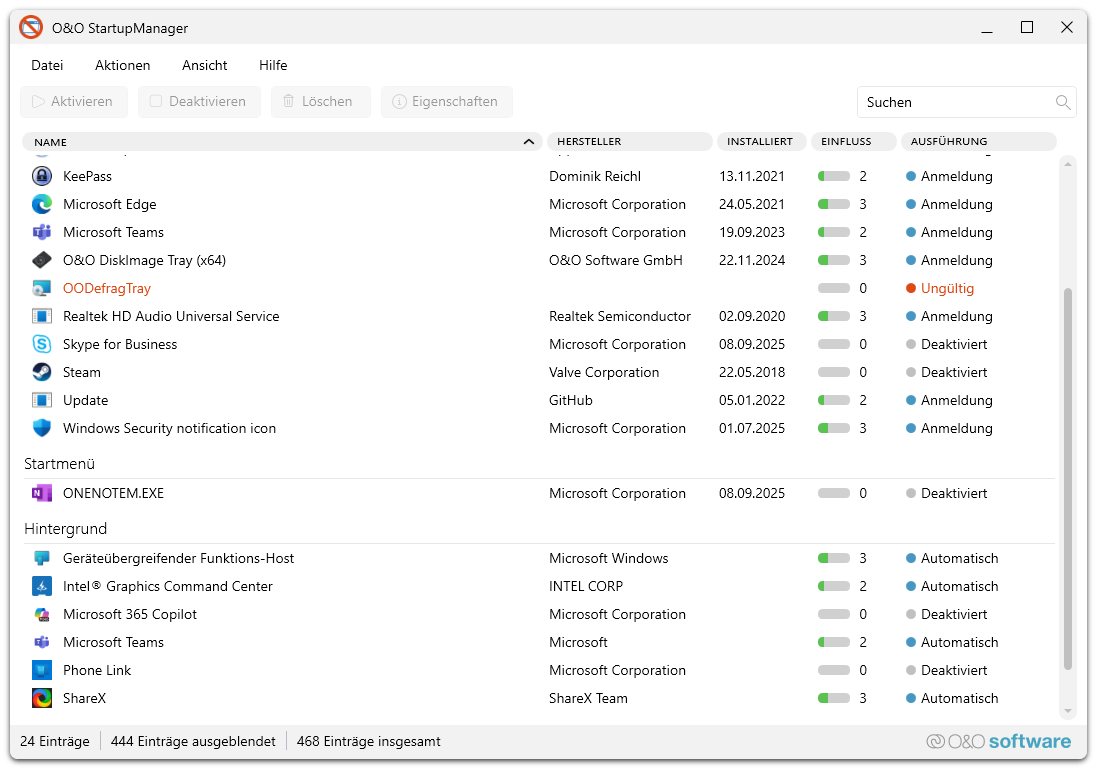Click the search magnifier icon
This screenshot has height=769, width=1097.
pos(1063,102)
